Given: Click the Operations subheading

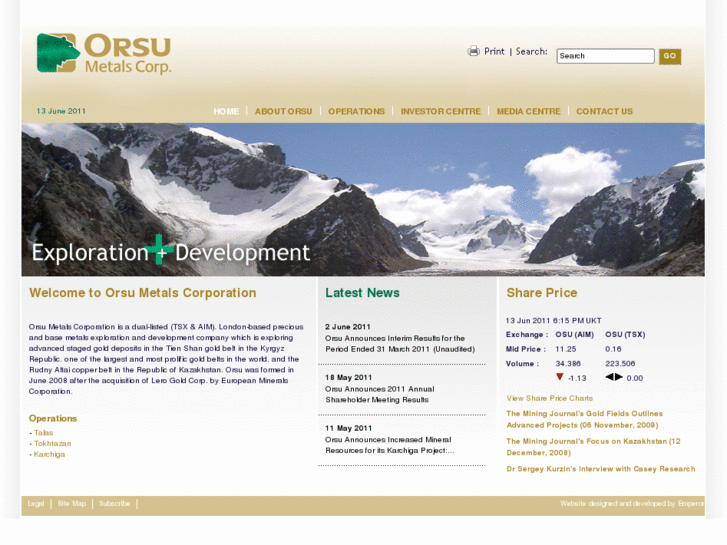Looking at the screenshot, I should click(x=53, y=418).
